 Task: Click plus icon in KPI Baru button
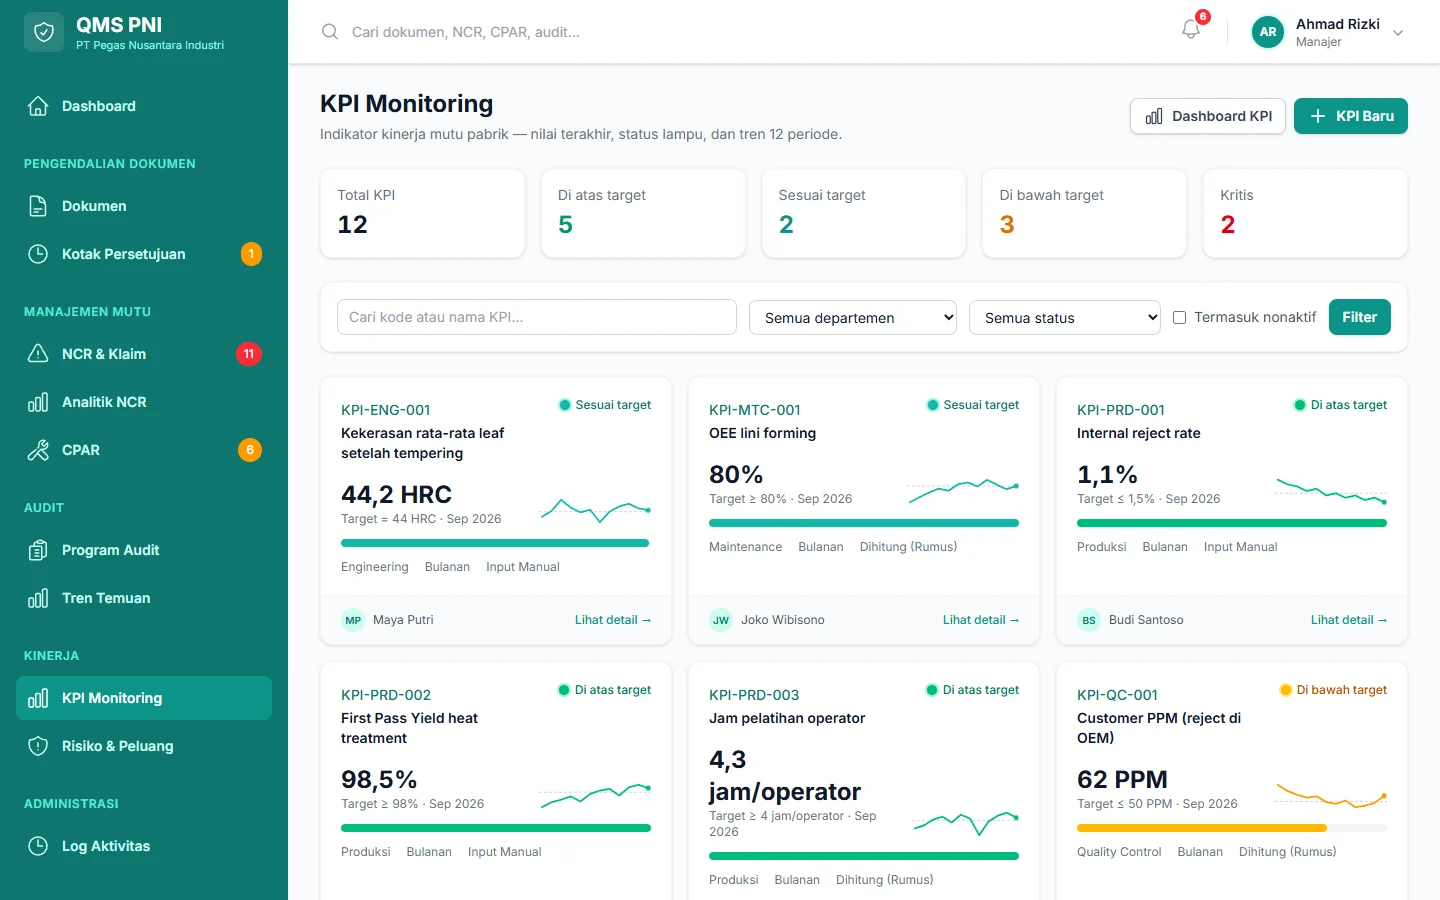1318,116
